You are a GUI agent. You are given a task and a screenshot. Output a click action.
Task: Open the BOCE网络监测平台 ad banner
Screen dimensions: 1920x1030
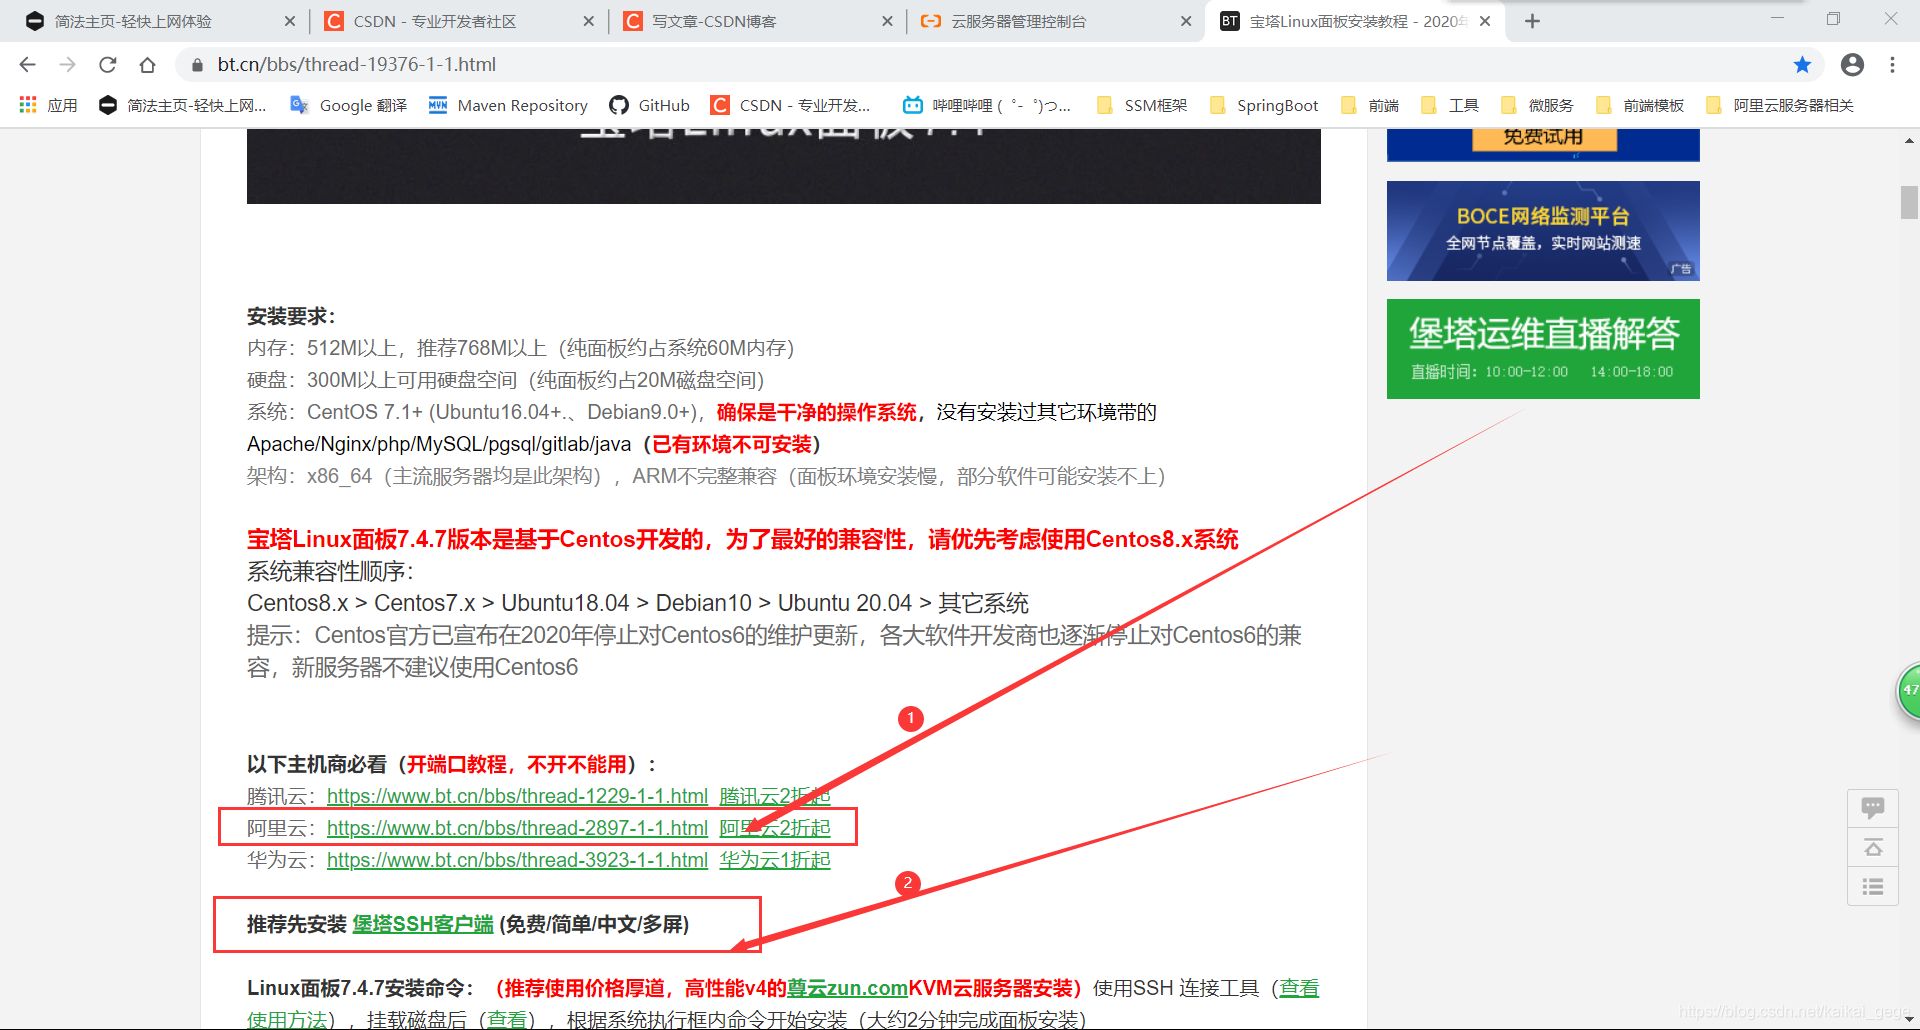click(x=1543, y=231)
